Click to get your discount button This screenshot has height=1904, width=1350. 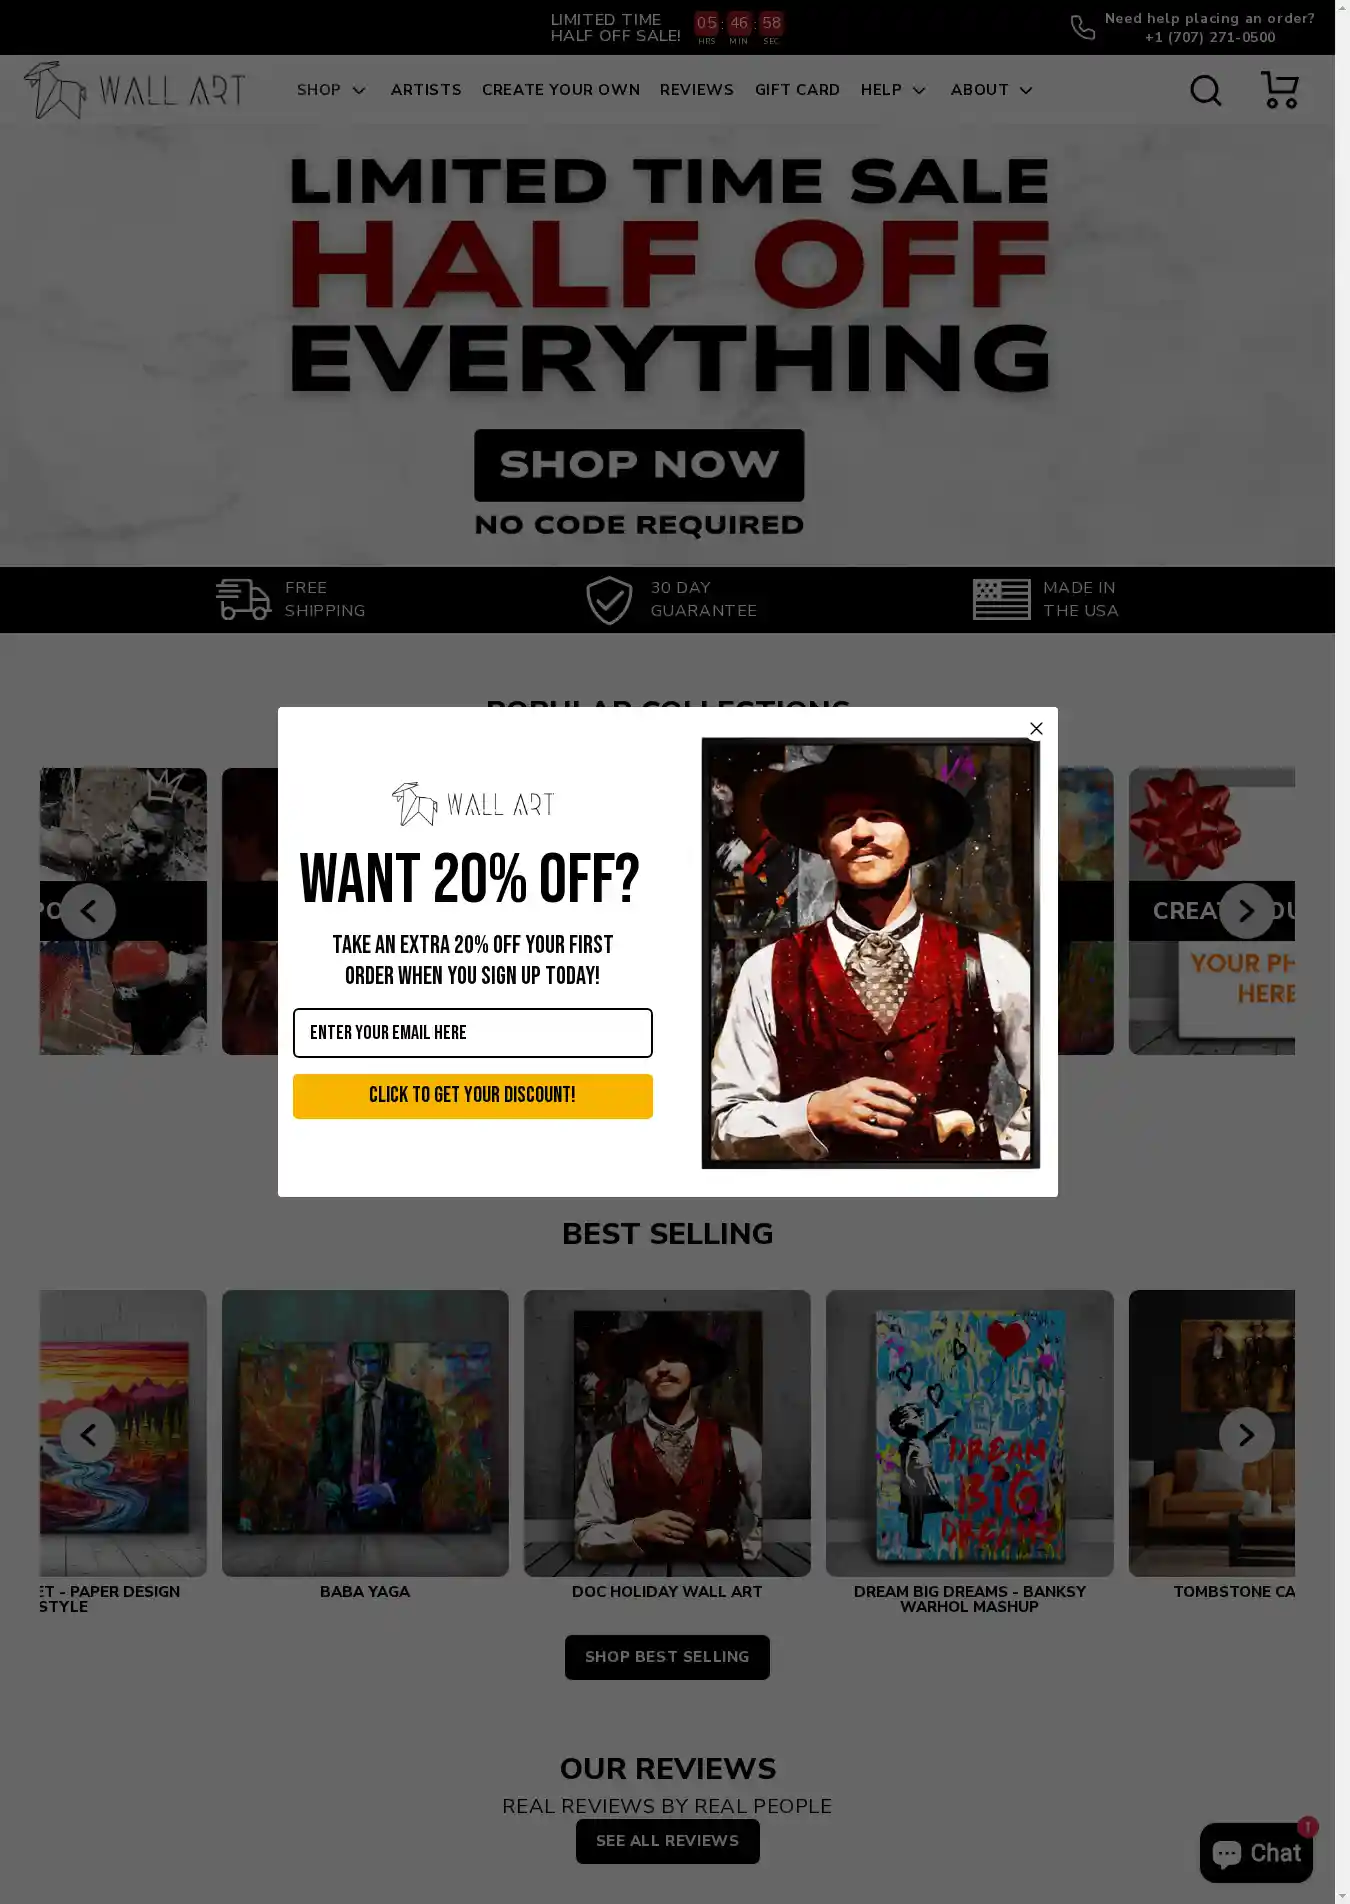(472, 1096)
